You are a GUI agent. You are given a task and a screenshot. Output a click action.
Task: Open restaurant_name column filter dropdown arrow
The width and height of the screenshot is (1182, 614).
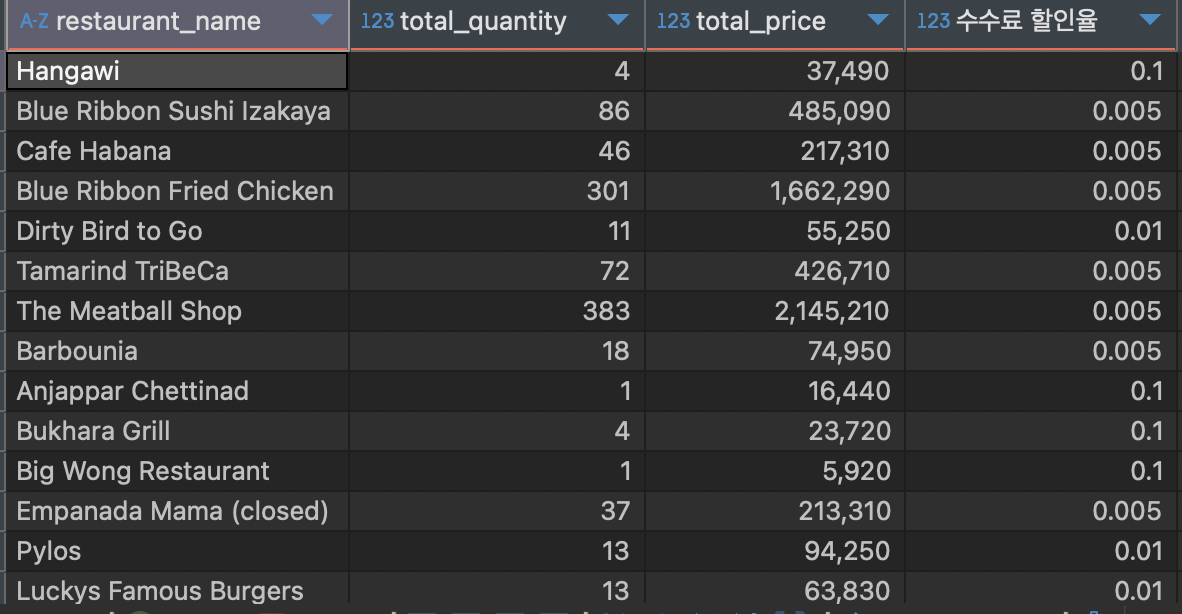click(x=323, y=20)
